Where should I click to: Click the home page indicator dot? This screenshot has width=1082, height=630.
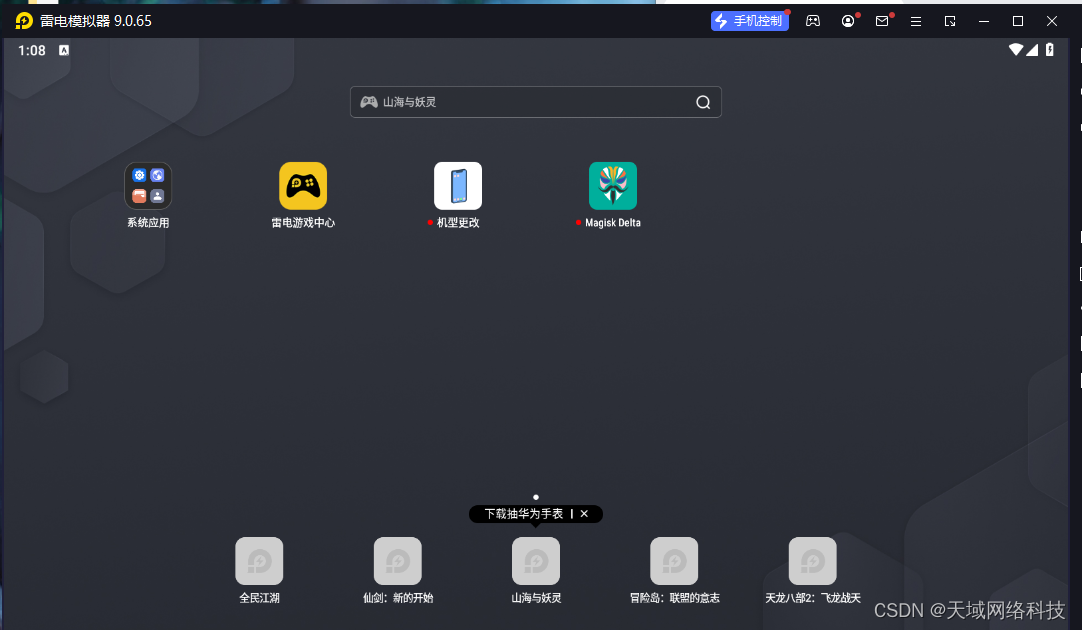[535, 497]
